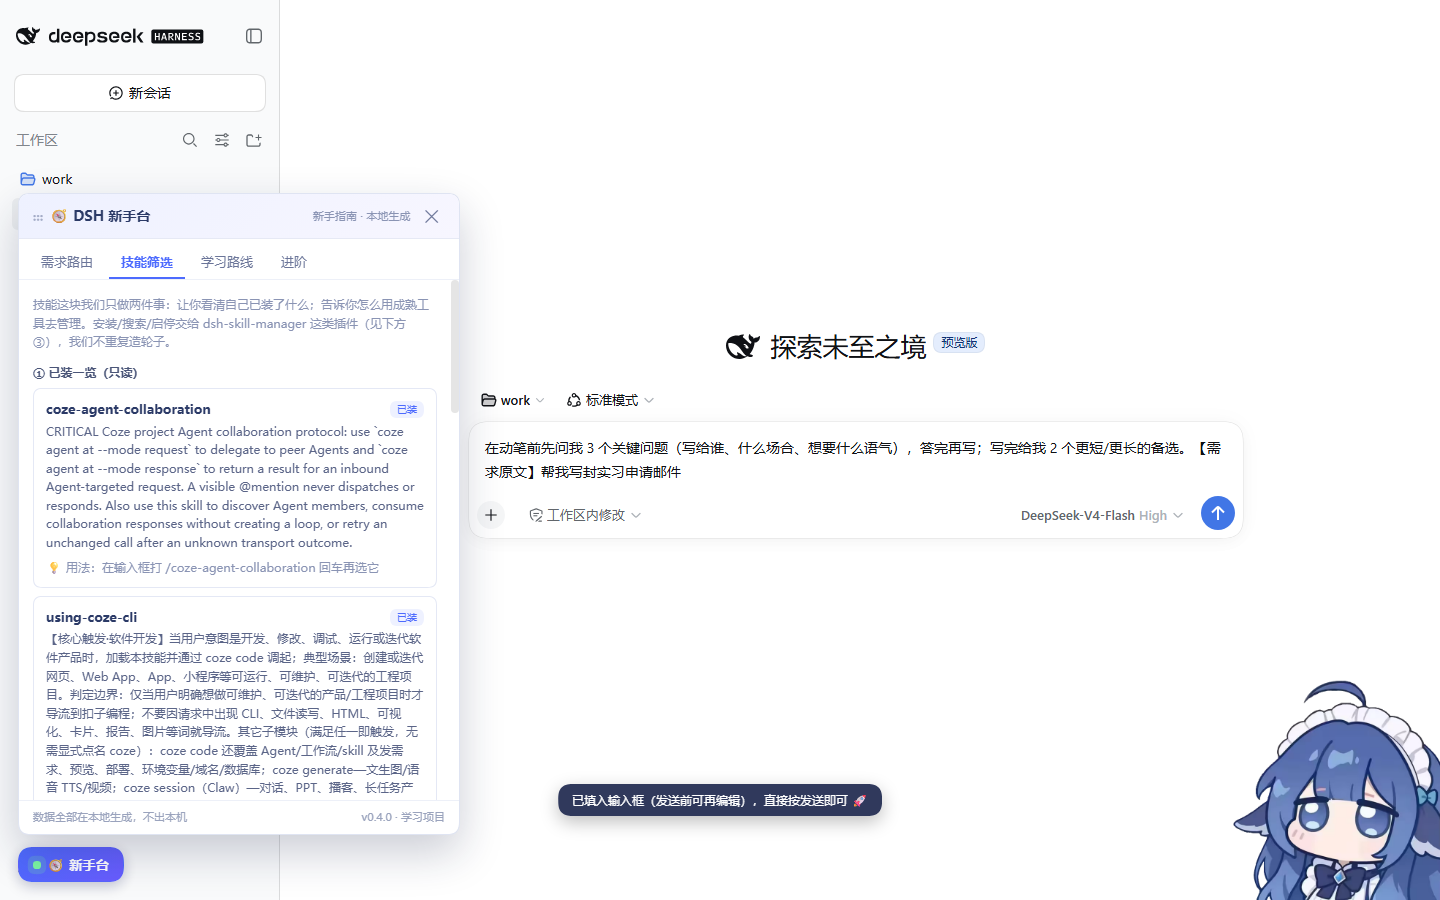This screenshot has height=900, width=1440.
Task: Open the 标准模式 mode dropdown
Action: click(x=610, y=400)
